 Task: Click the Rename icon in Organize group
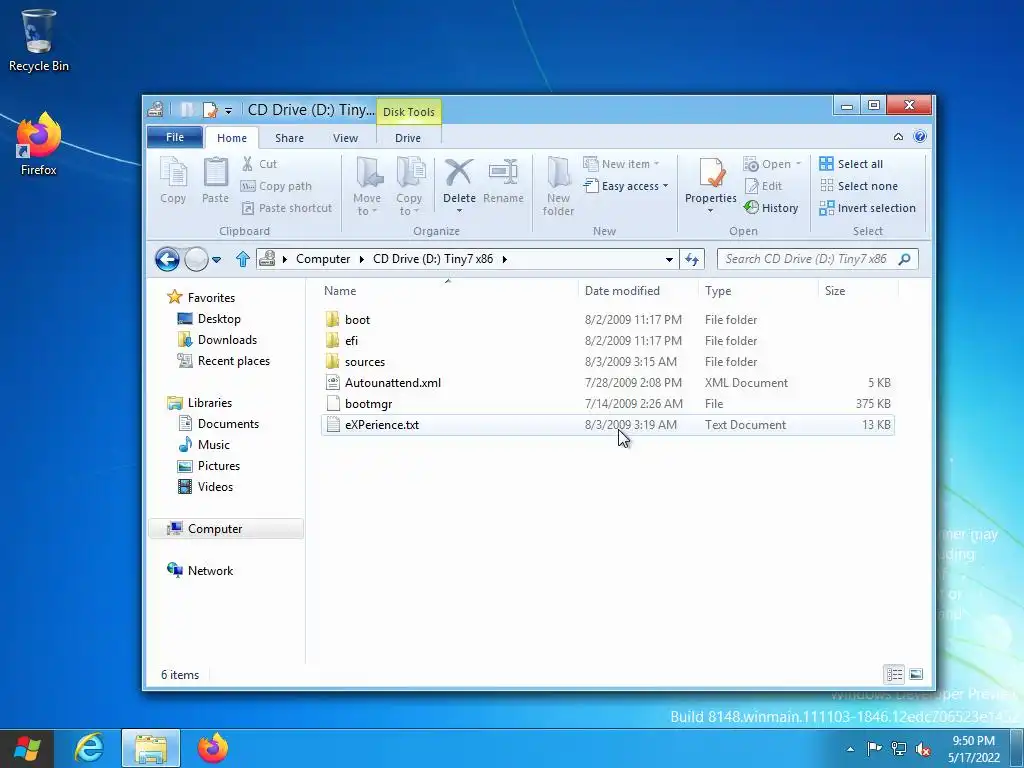click(503, 172)
